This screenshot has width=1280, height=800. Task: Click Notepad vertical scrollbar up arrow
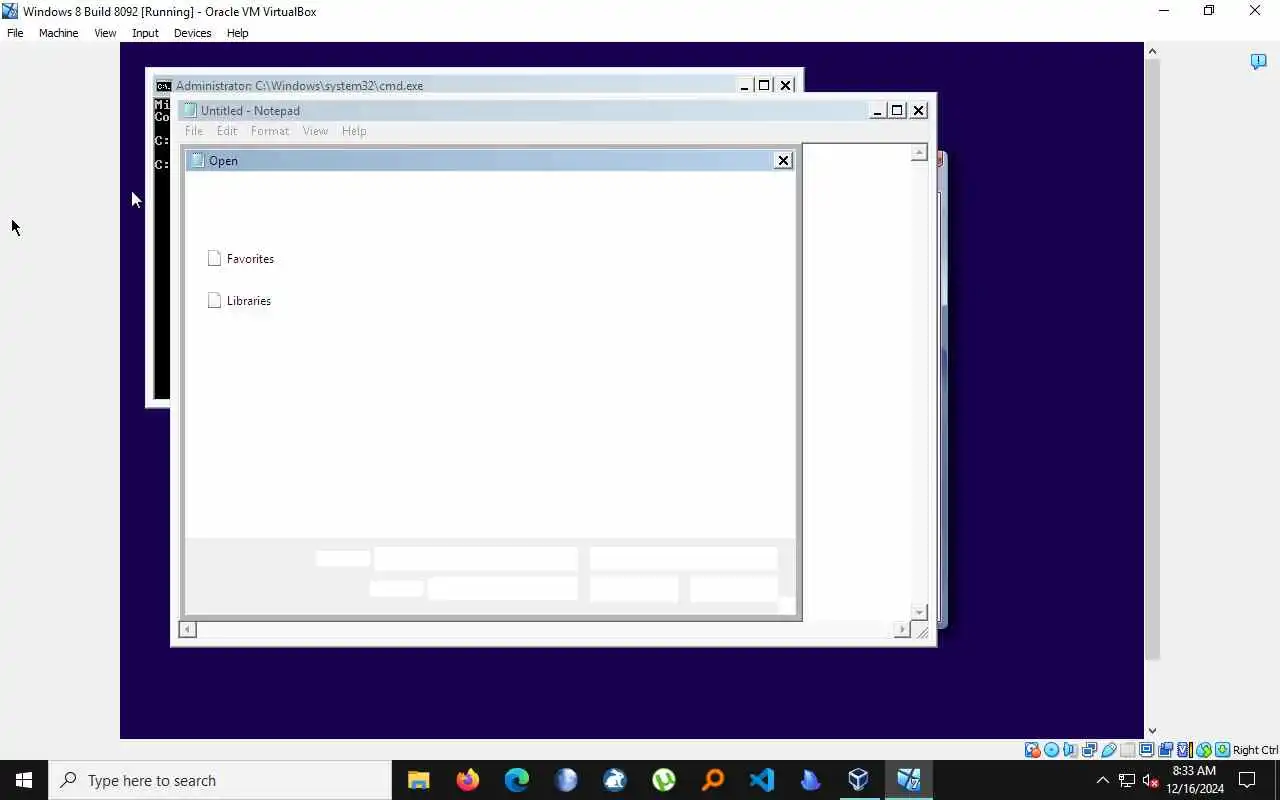point(919,153)
